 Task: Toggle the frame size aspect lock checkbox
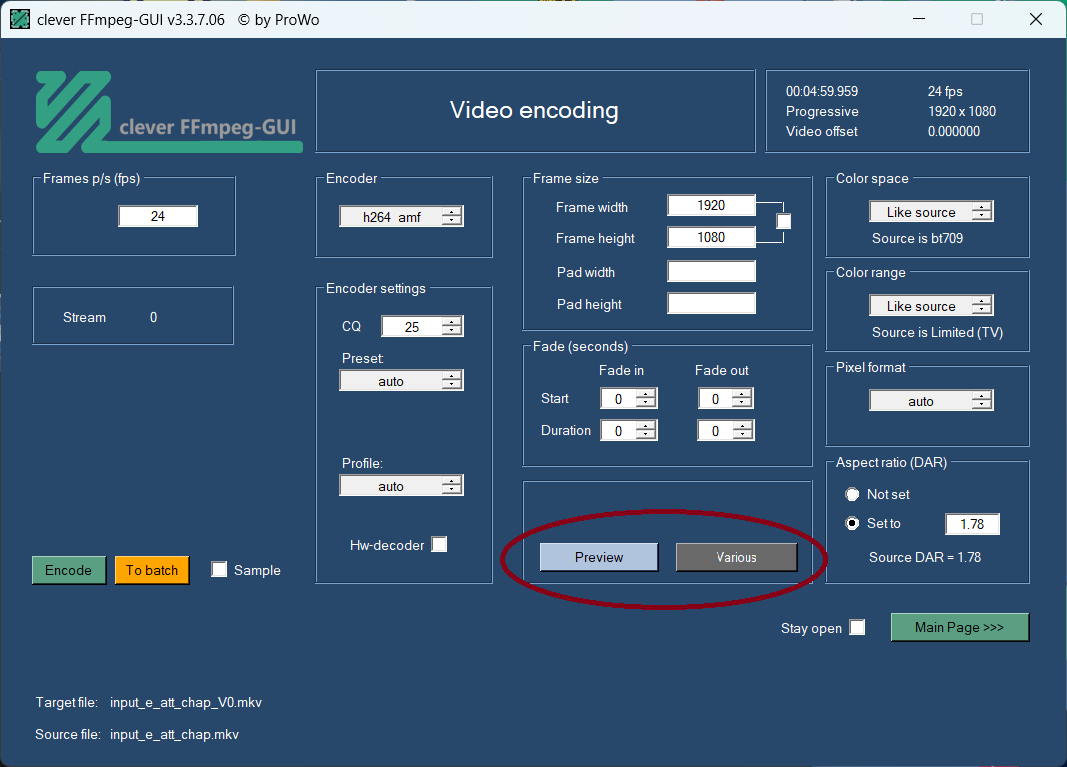tap(784, 221)
